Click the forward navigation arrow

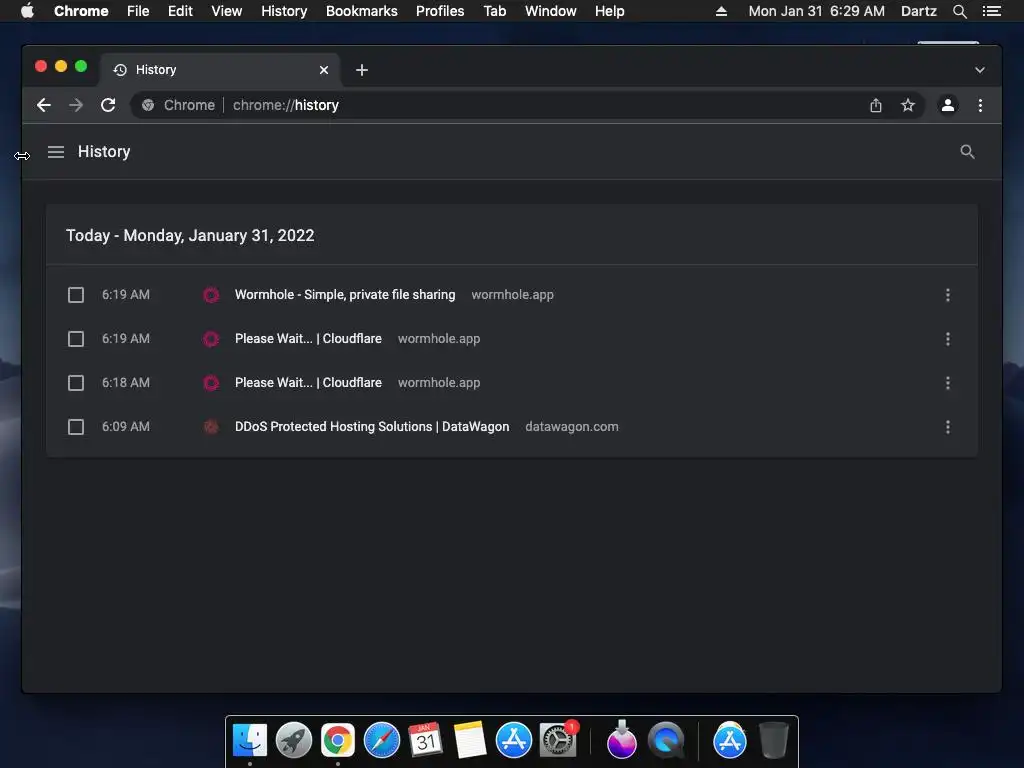click(76, 105)
